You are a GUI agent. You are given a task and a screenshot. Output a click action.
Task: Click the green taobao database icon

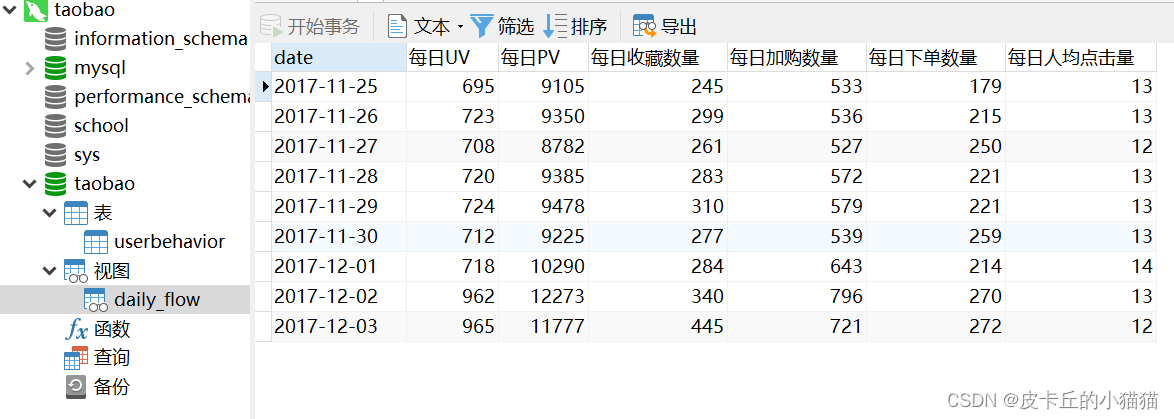tap(55, 184)
